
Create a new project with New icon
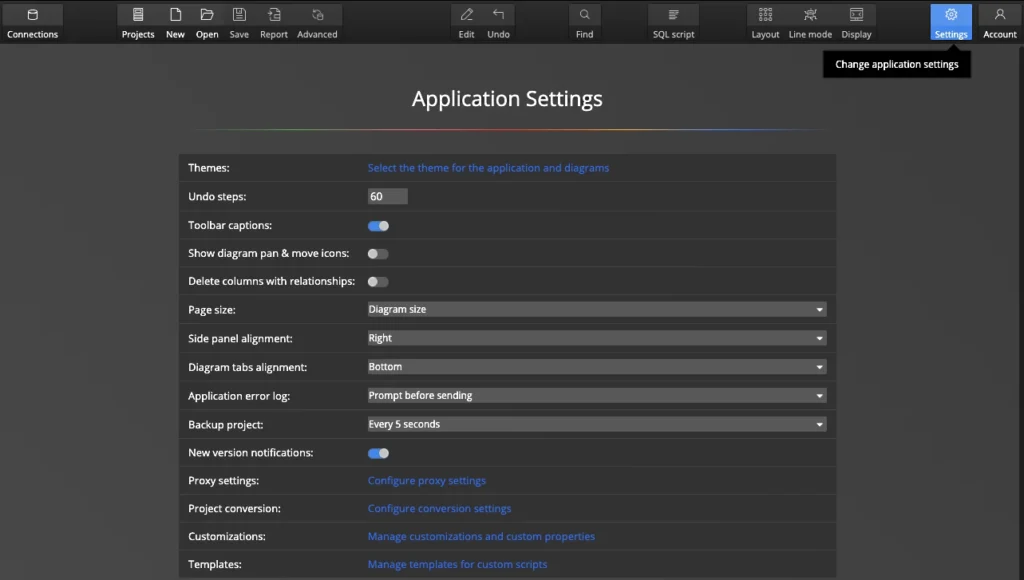175,16
